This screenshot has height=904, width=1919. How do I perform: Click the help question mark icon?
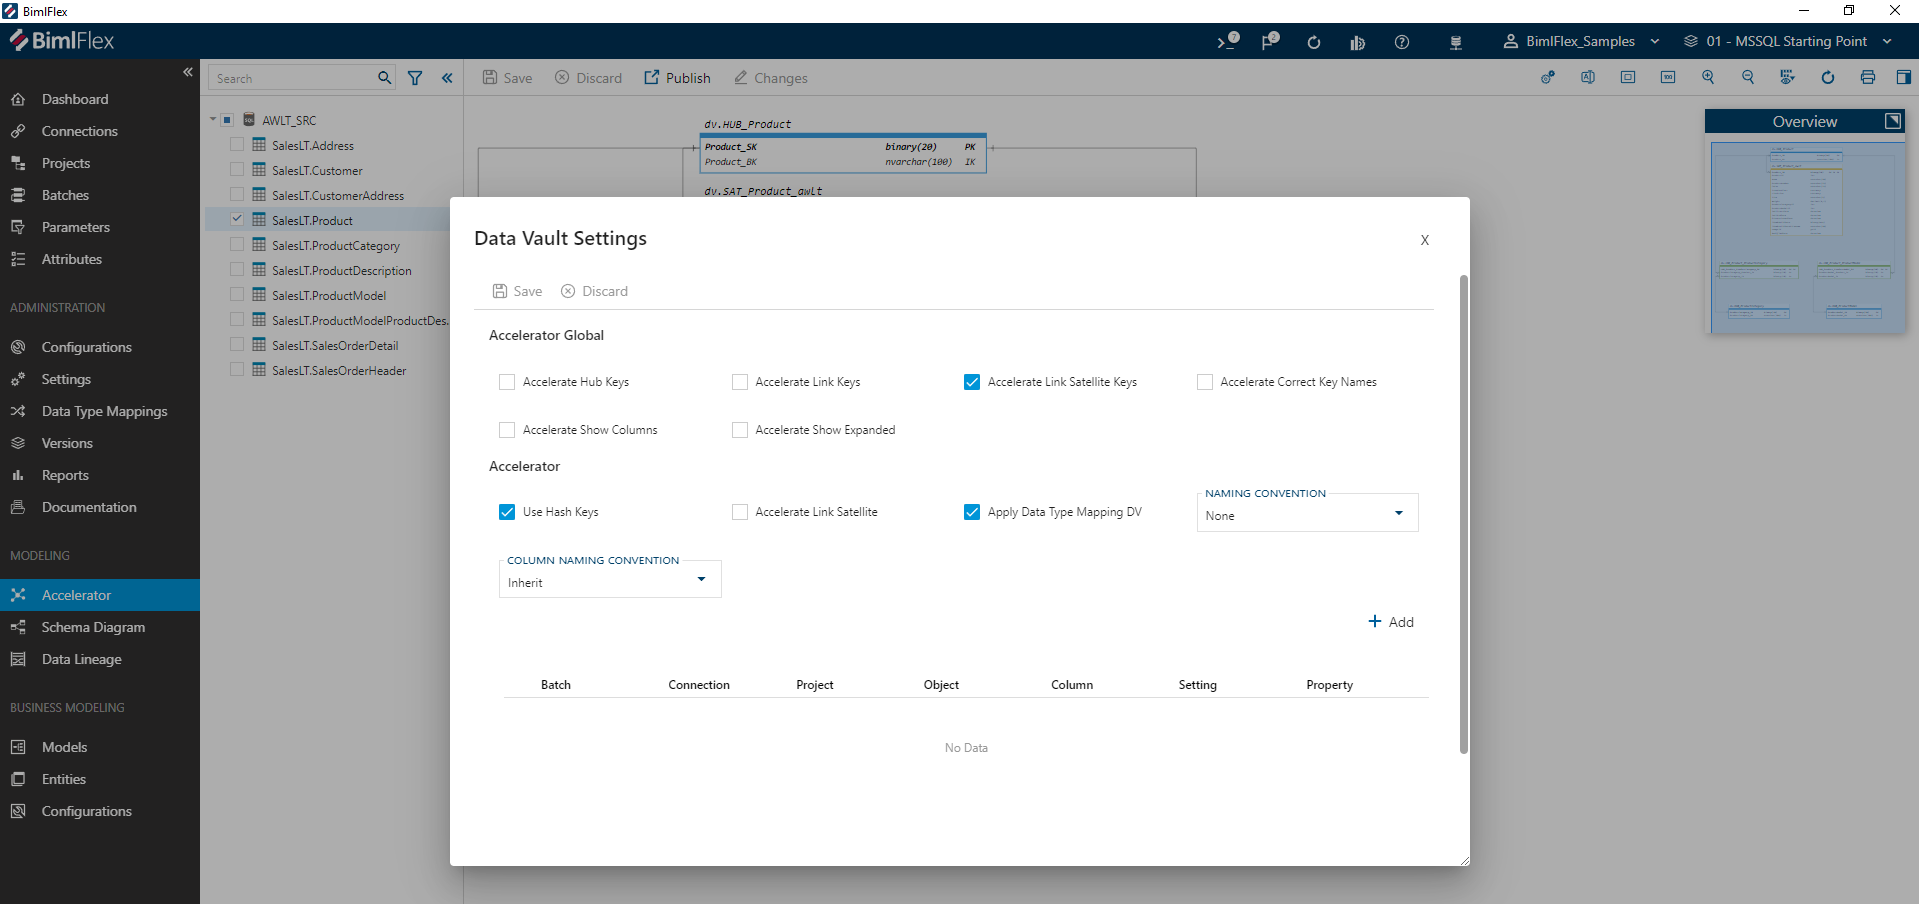coord(1402,42)
